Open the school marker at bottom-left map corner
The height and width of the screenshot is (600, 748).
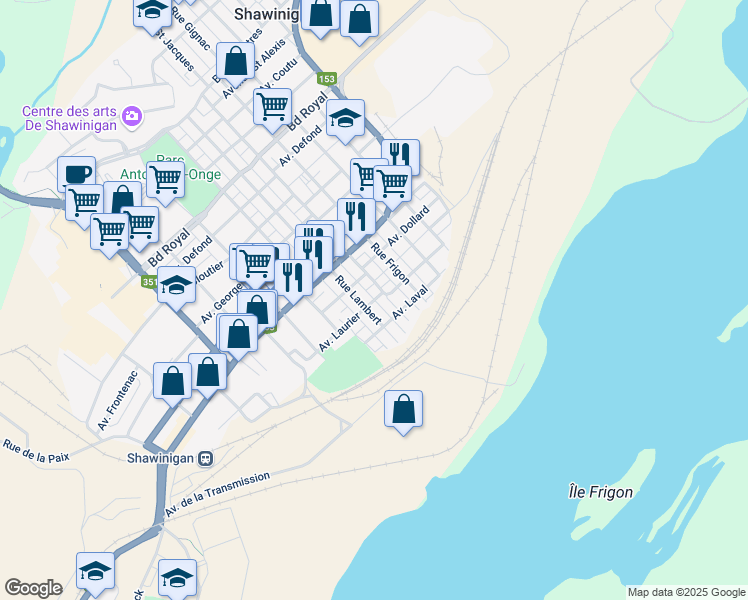[x=95, y=573]
